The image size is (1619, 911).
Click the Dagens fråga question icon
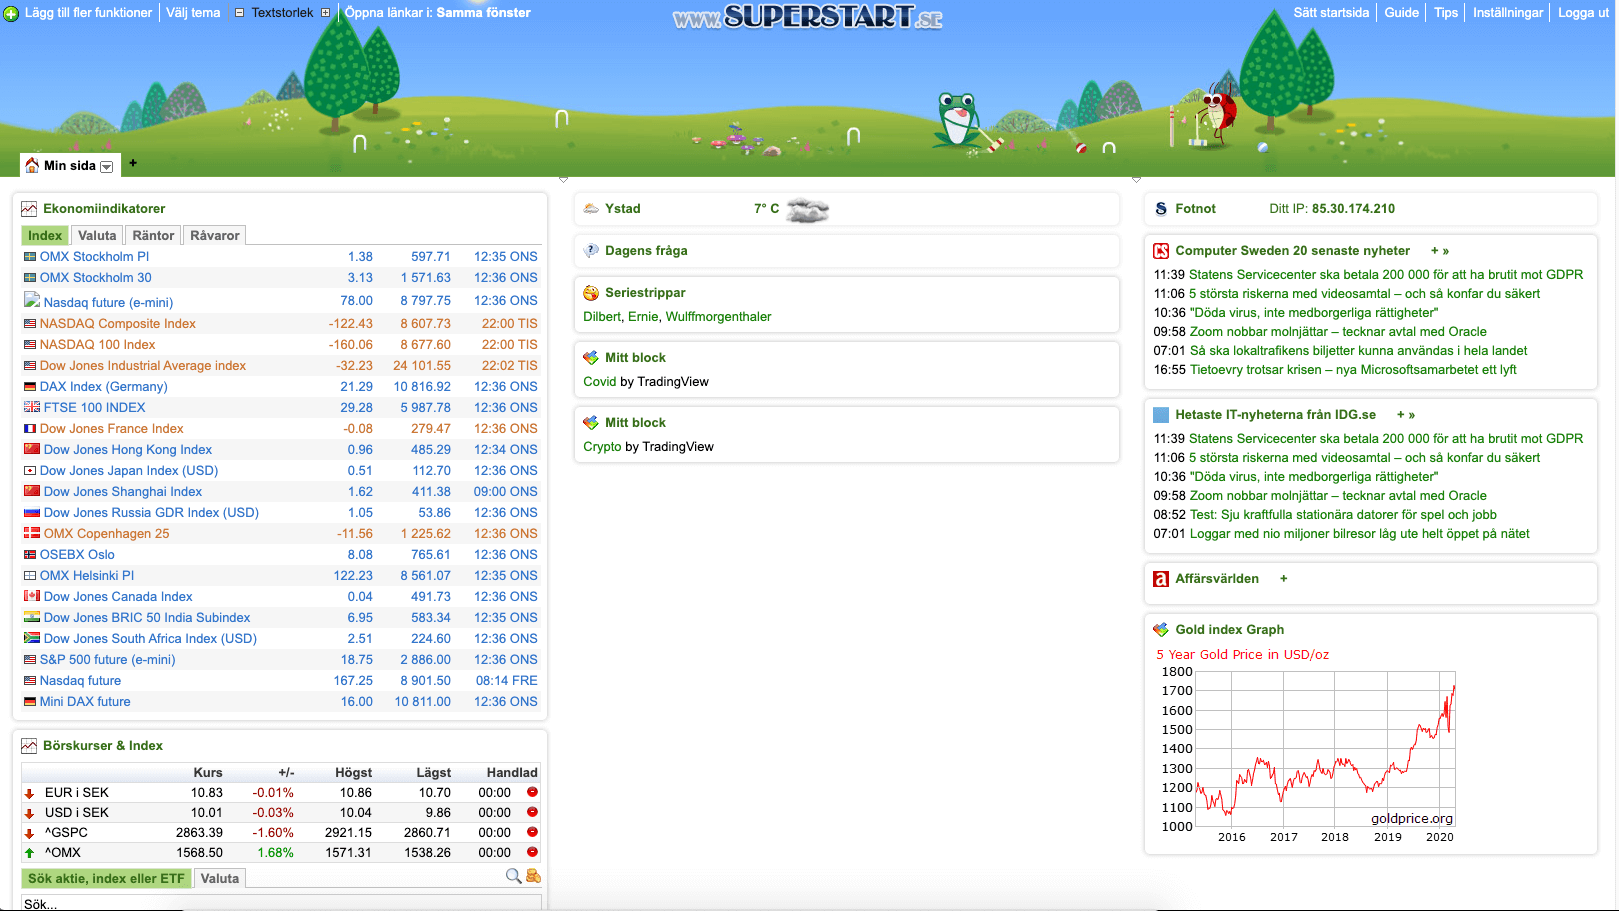591,251
